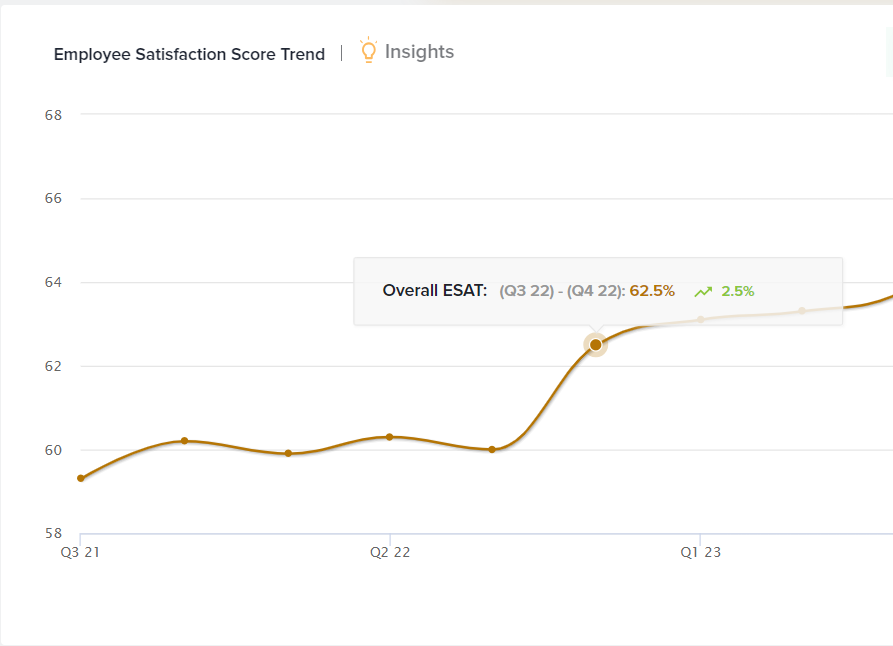Select the data point above Q2 22

click(x=390, y=437)
